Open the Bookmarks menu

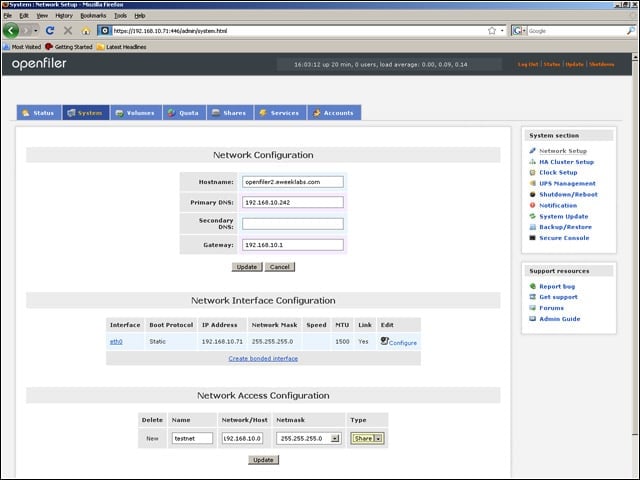pyautogui.click(x=93, y=16)
